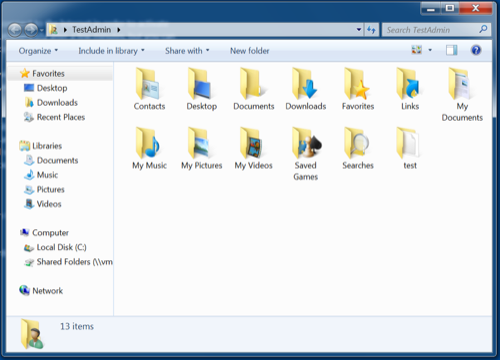Screen dimensions: 500x360
Task: Select the test folder icon
Action: (408, 143)
